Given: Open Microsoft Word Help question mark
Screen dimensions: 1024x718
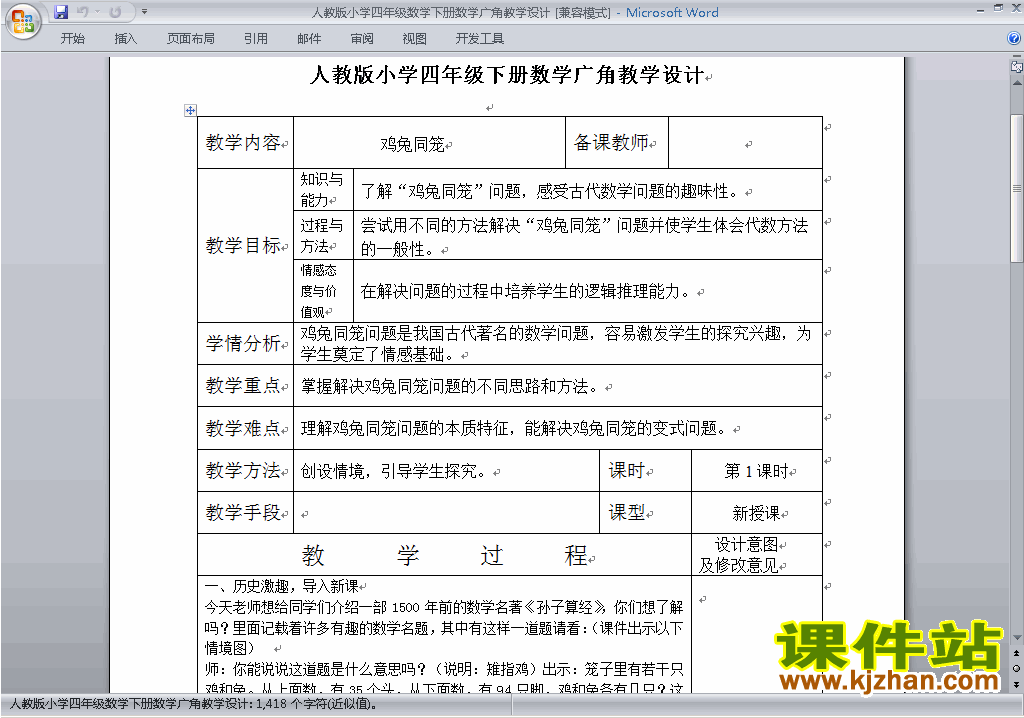Looking at the screenshot, I should (1014, 39).
